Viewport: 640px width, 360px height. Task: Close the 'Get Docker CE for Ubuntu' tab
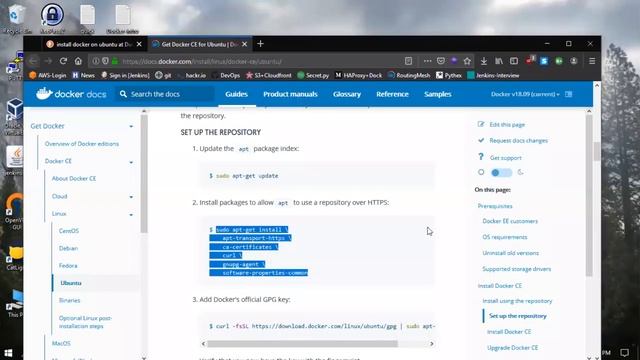(244, 44)
